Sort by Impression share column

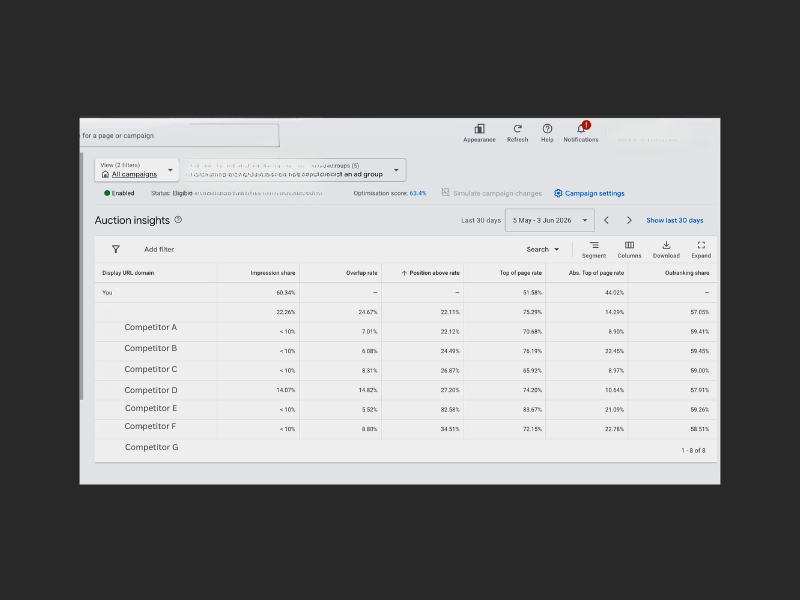point(272,273)
